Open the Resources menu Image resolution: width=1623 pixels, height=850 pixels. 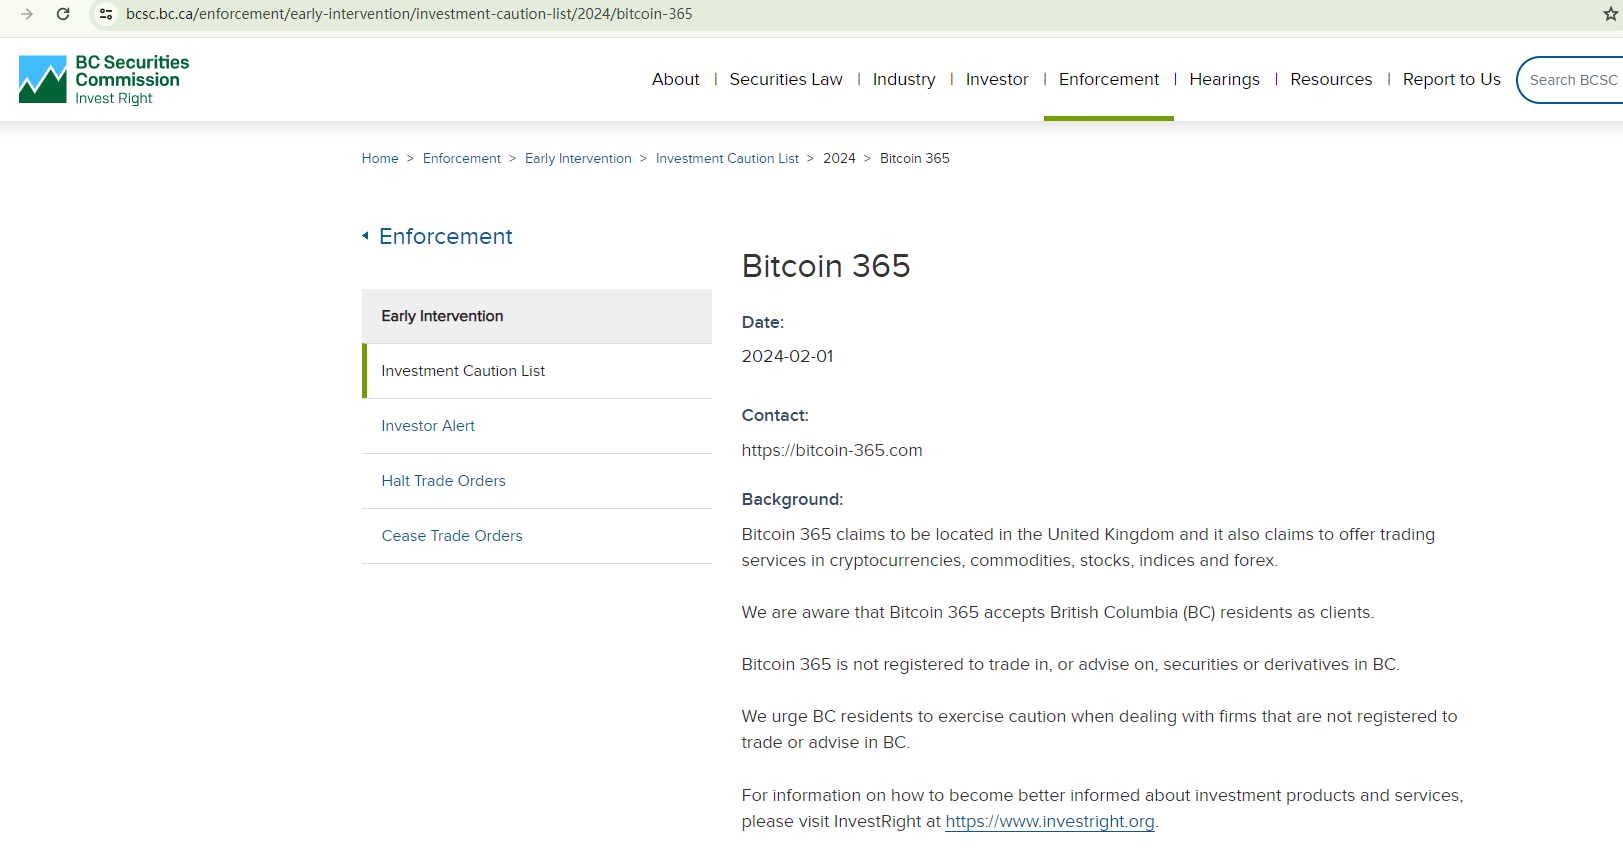tap(1331, 79)
